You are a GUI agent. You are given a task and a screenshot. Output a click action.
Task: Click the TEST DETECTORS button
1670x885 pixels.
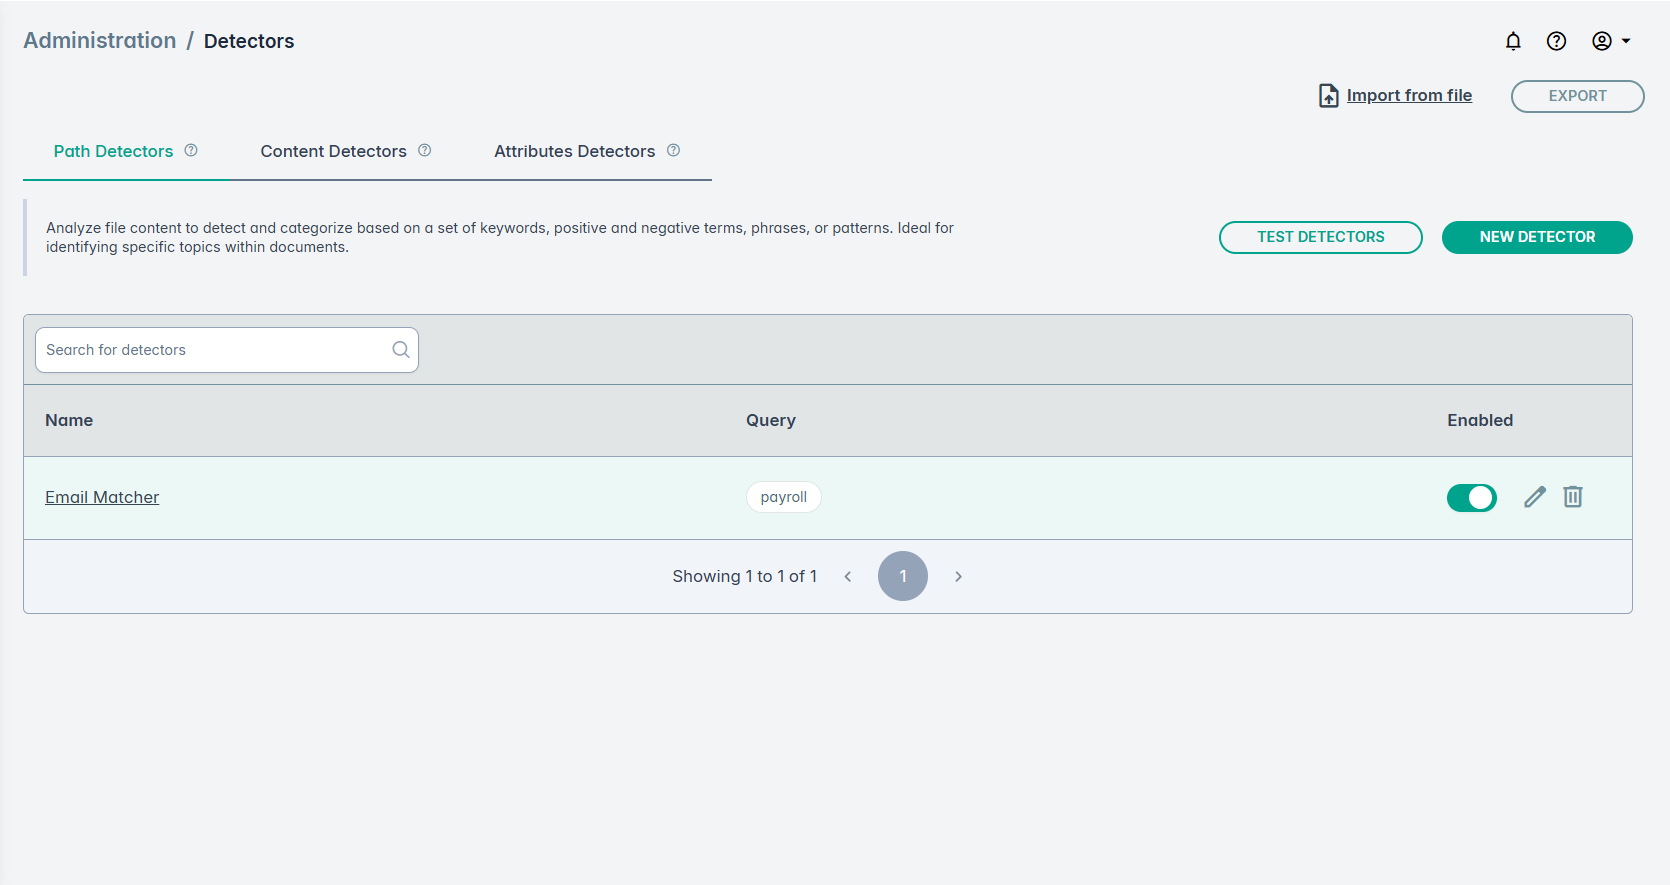point(1320,237)
